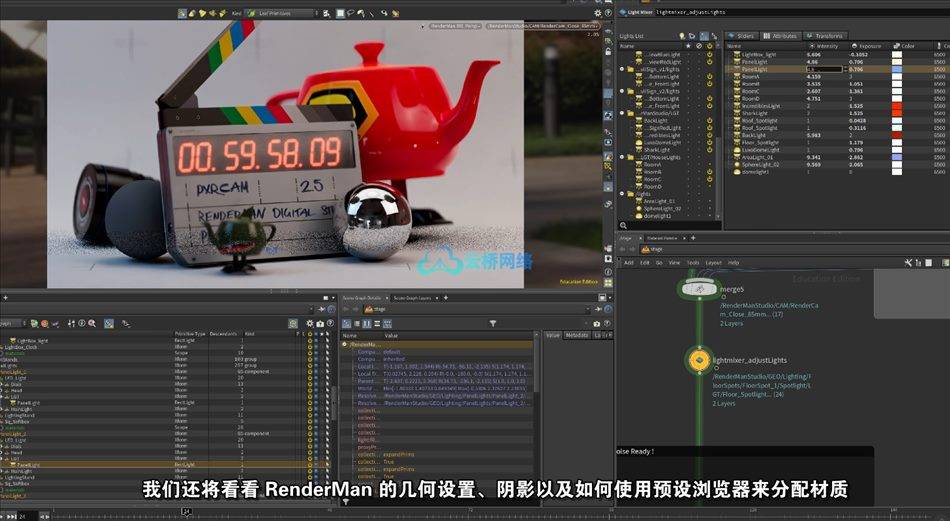Image resolution: width=950 pixels, height=521 pixels.
Task: Open the Metadata tab in Scene Graph Details
Action: point(577,335)
